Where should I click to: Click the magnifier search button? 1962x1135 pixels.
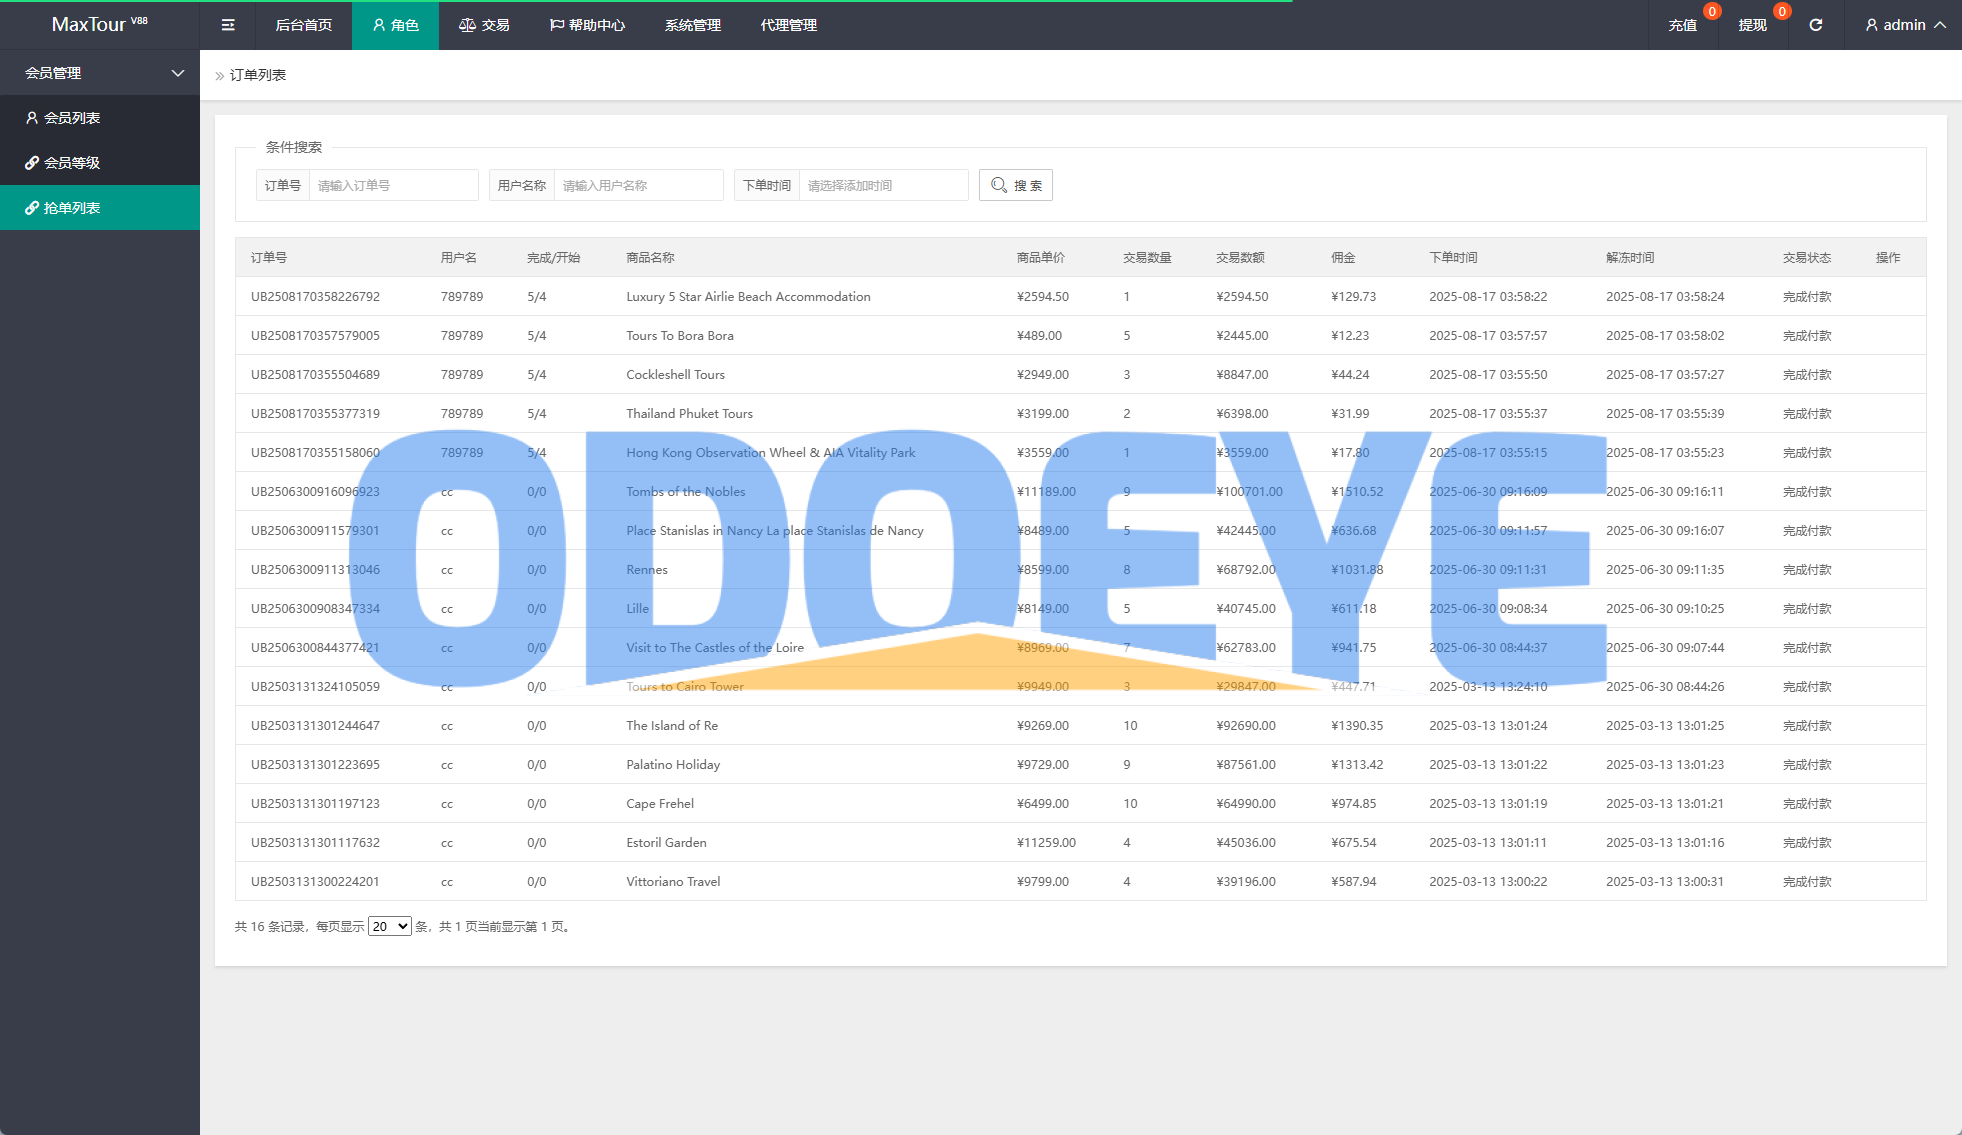pyautogui.click(x=1015, y=185)
